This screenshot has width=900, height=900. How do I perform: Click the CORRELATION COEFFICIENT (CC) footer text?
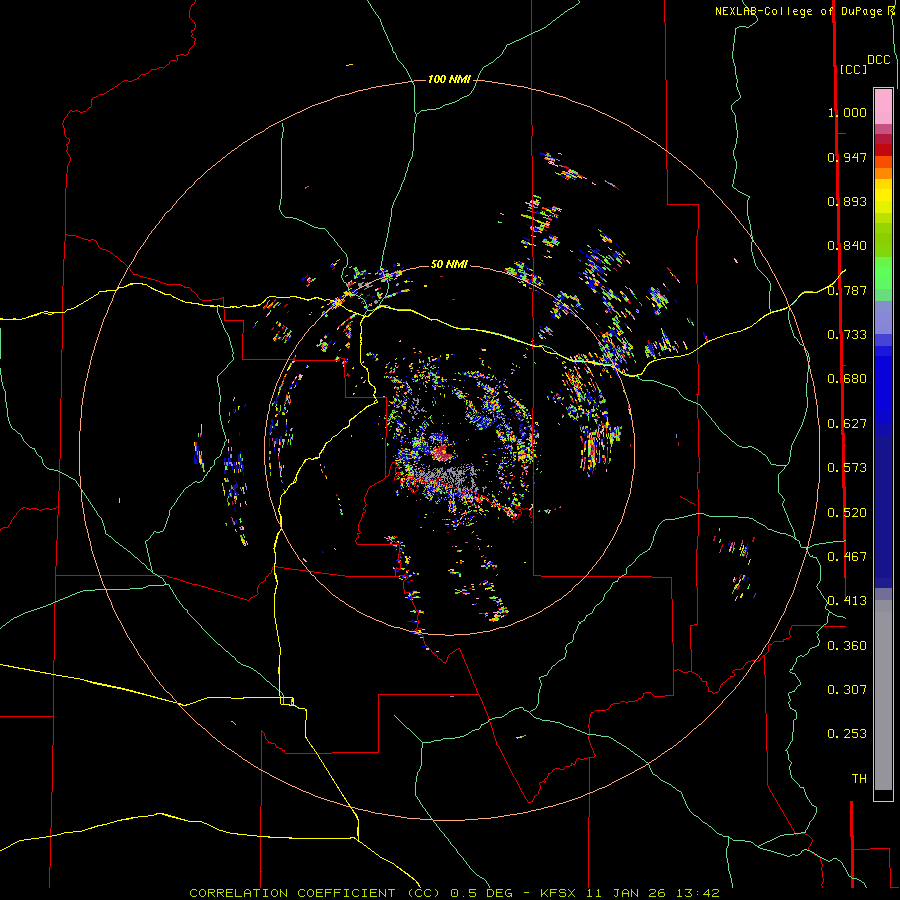point(315,893)
